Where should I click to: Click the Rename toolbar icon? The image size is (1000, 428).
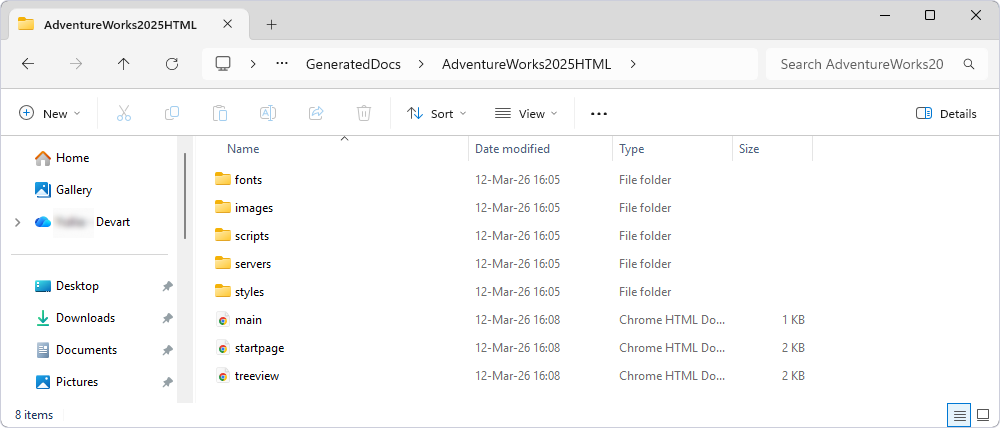(268, 114)
